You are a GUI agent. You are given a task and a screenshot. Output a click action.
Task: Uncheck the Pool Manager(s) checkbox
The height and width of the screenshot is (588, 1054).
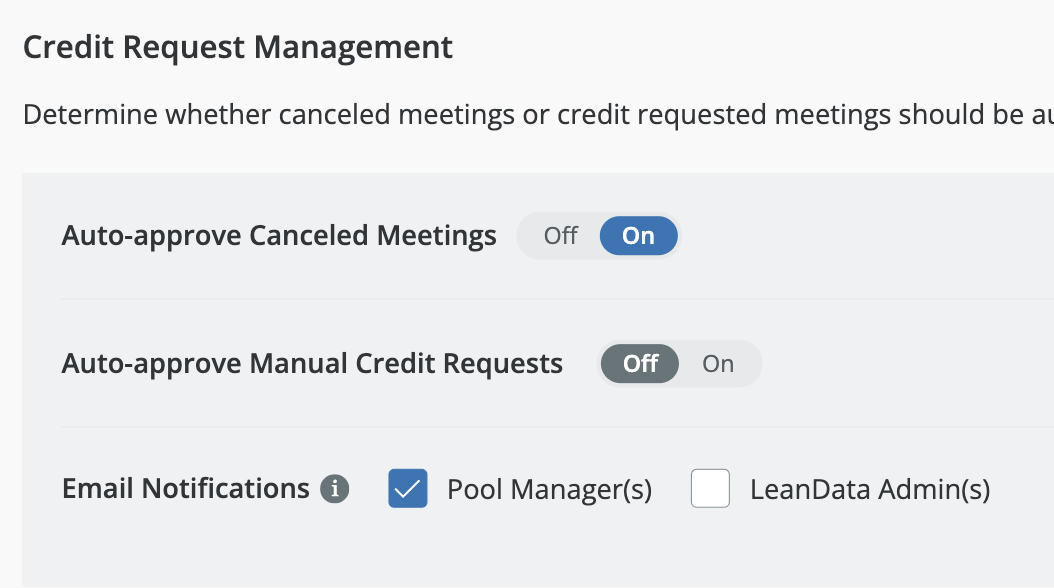(408, 489)
